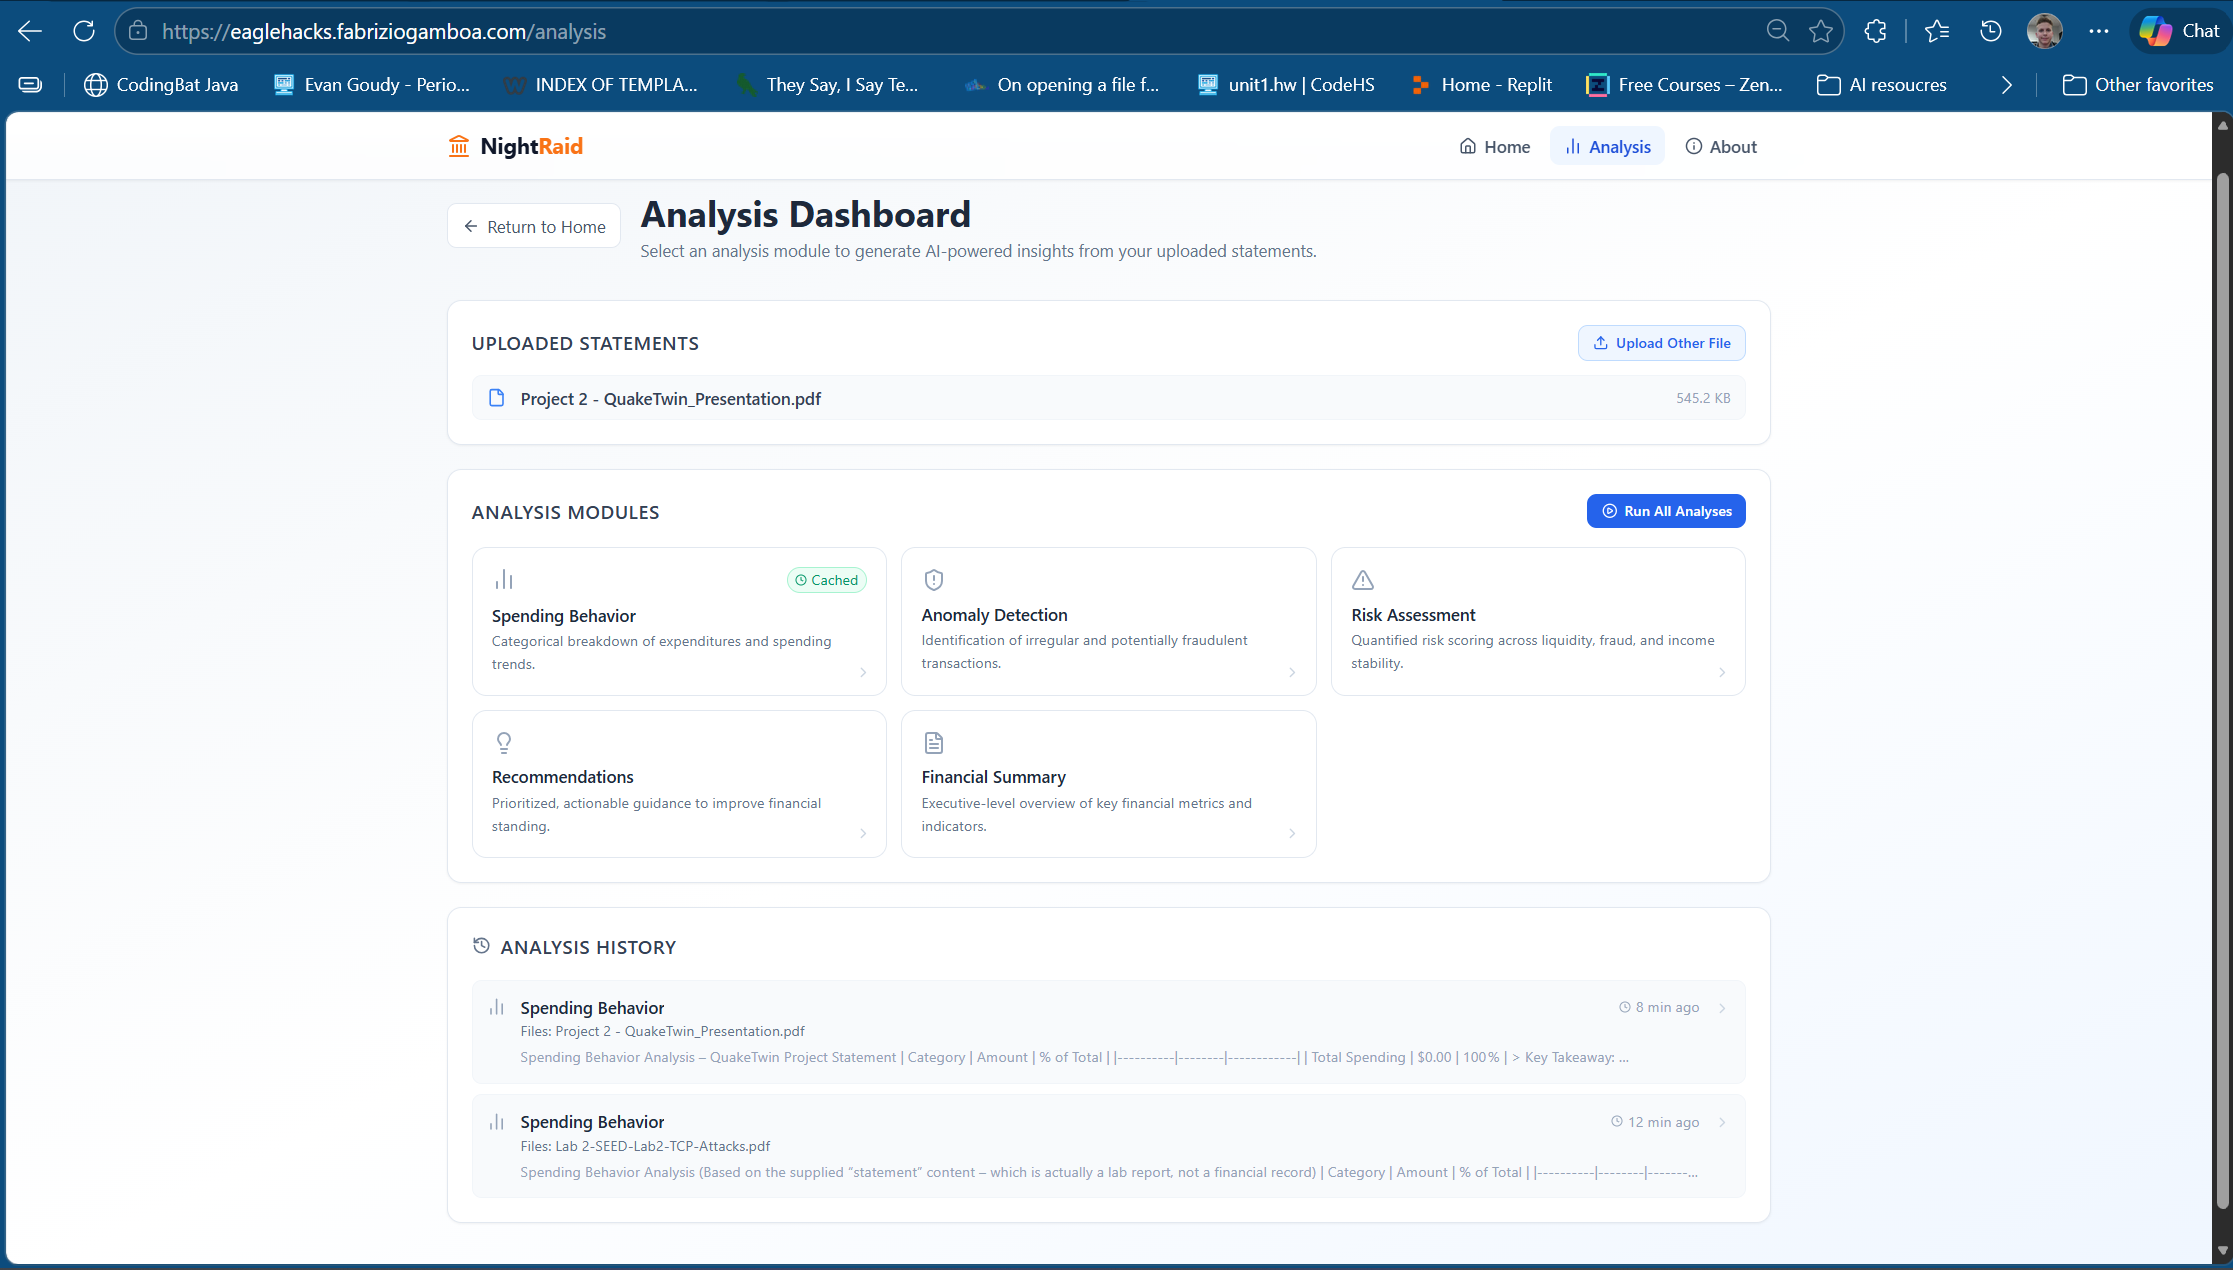Click the browser refresh icon
This screenshot has height=1270, width=2233.
click(x=84, y=31)
